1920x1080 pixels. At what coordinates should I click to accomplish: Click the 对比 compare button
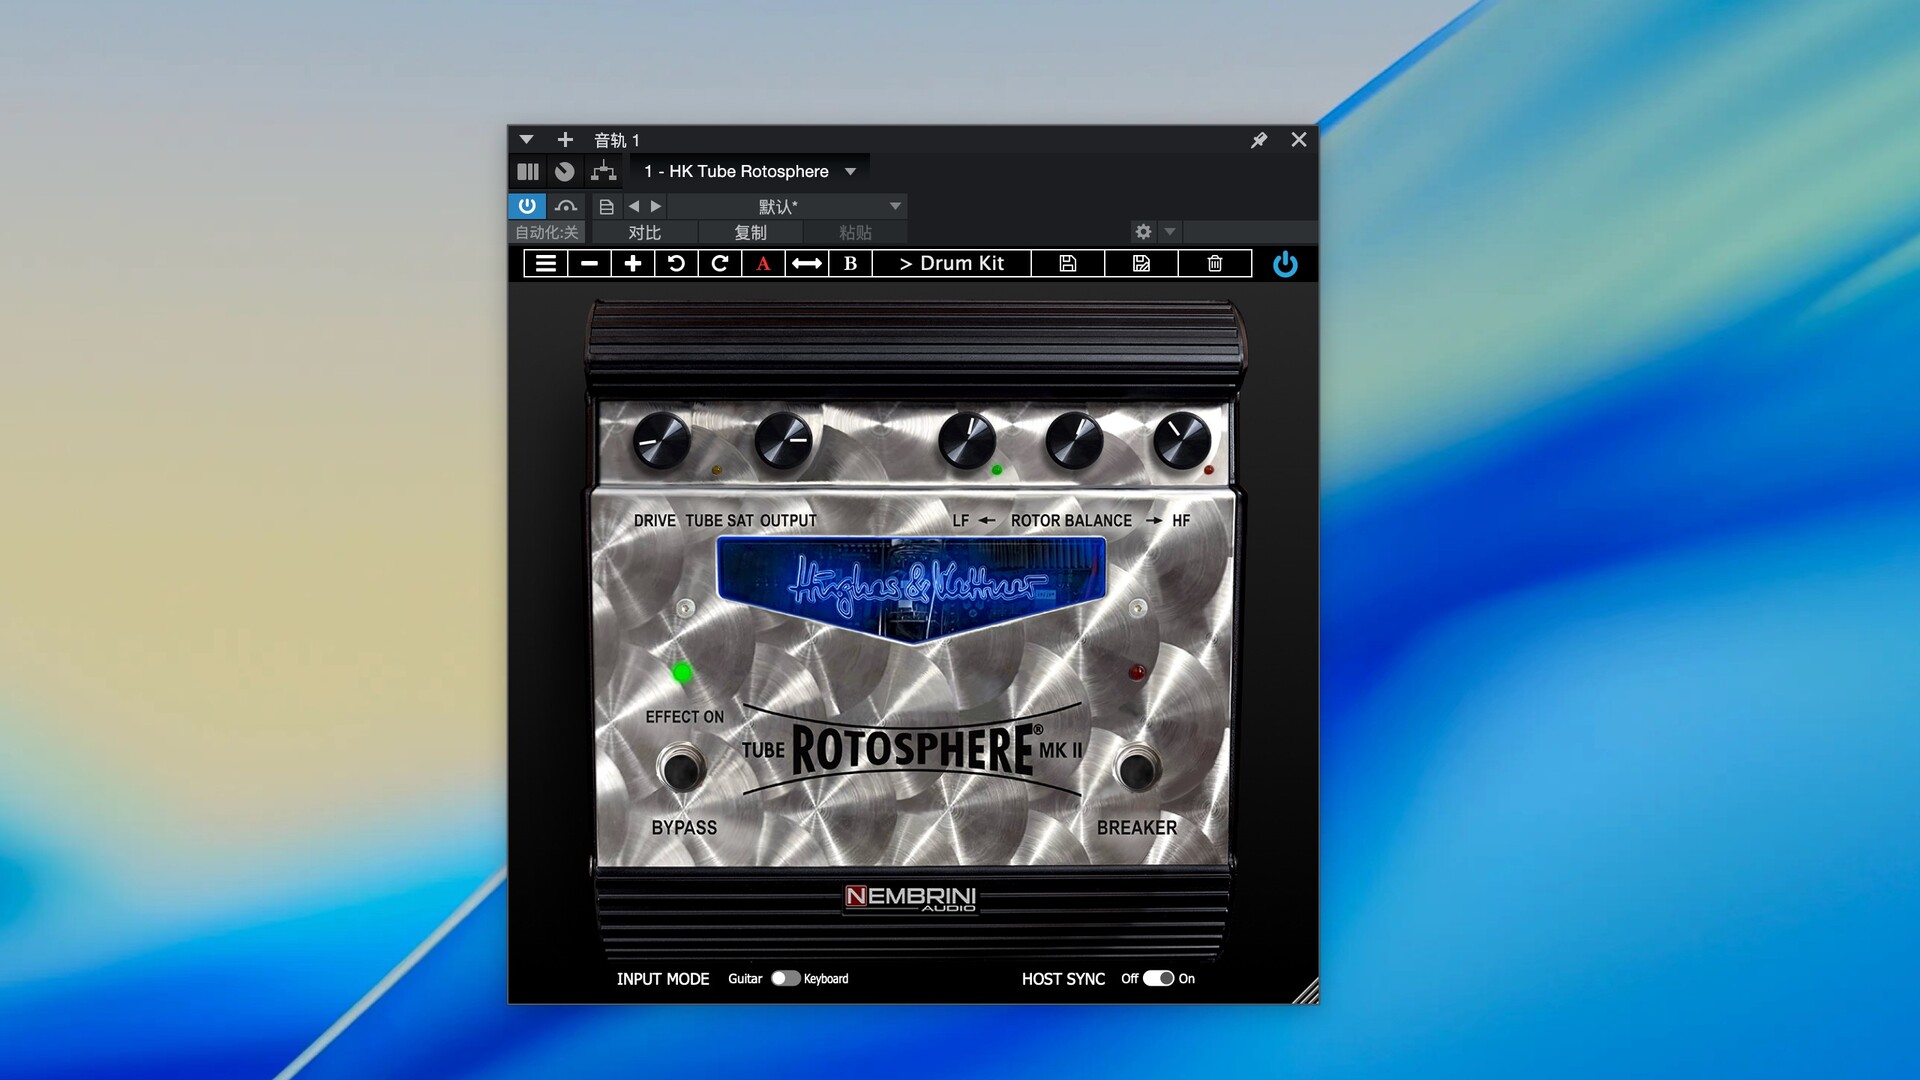pos(645,232)
